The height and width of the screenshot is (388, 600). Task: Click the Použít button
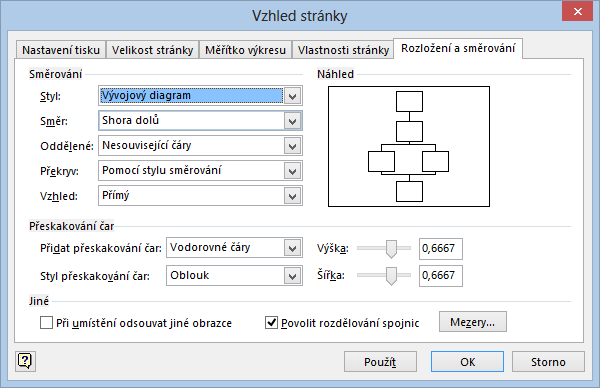click(380, 362)
